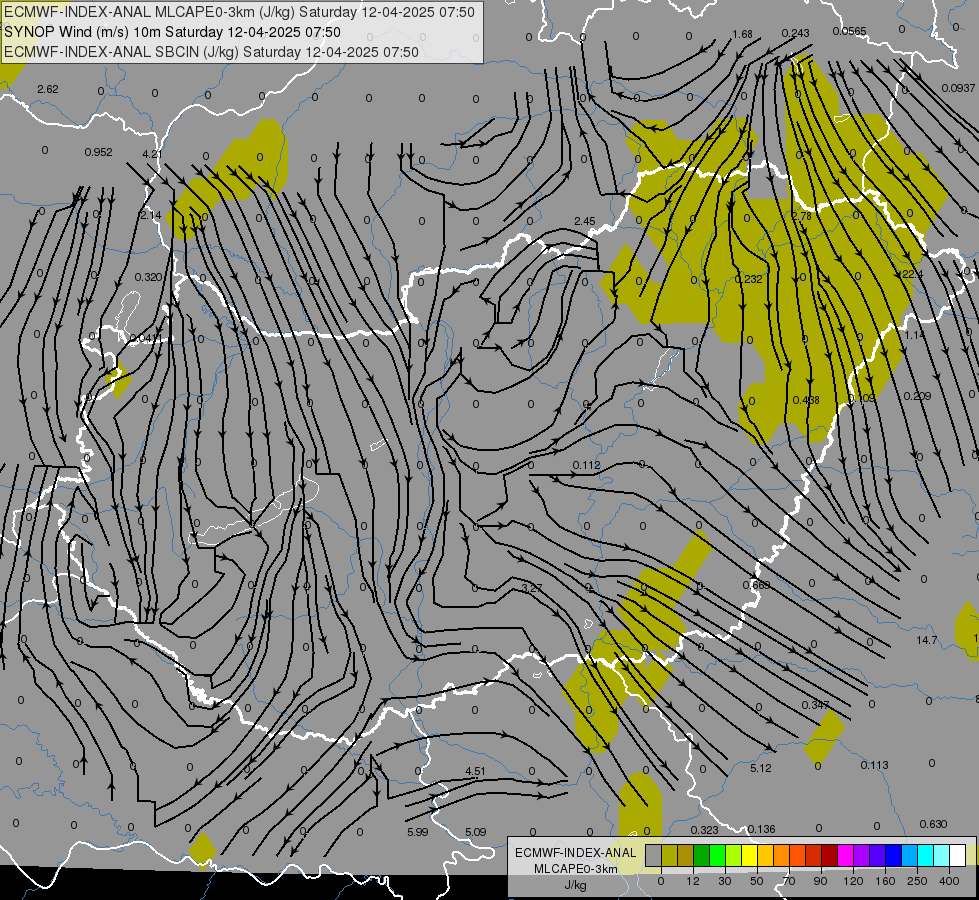
Task: Click the '14.7' map value
Action: (927, 640)
